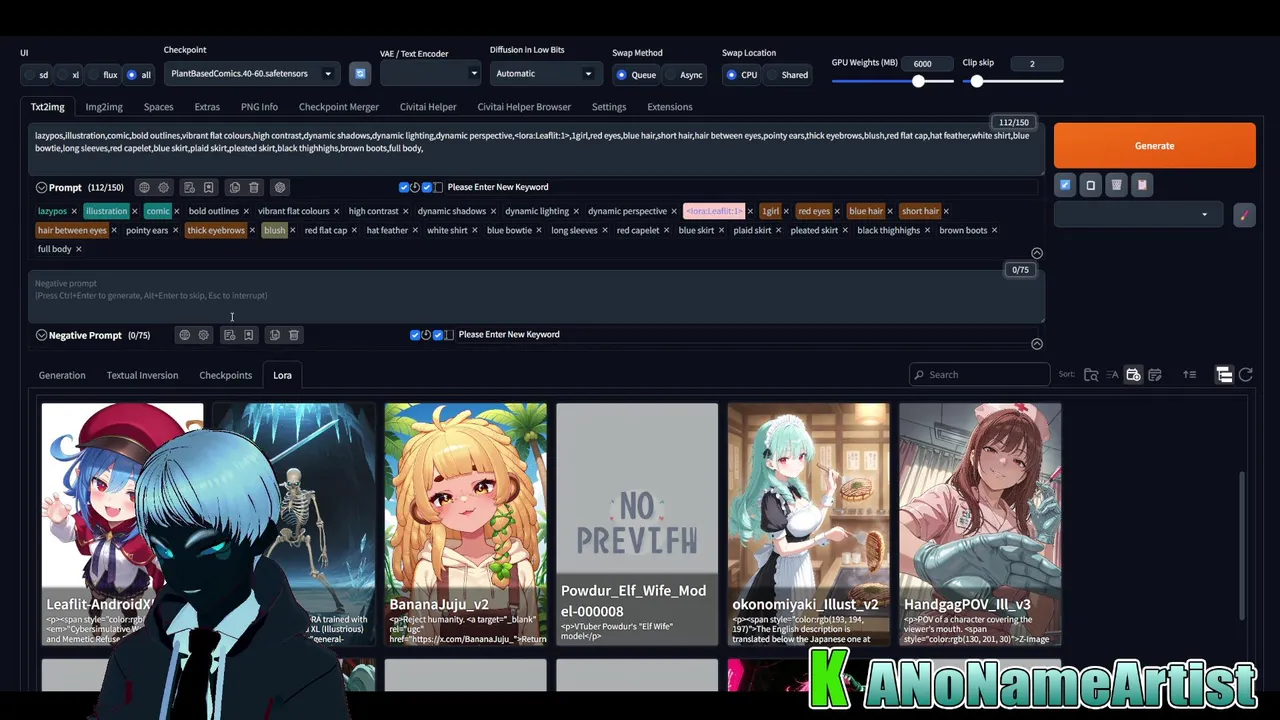1280x720 pixels.
Task: Open the Checkpoint Merger tab
Action: [339, 107]
